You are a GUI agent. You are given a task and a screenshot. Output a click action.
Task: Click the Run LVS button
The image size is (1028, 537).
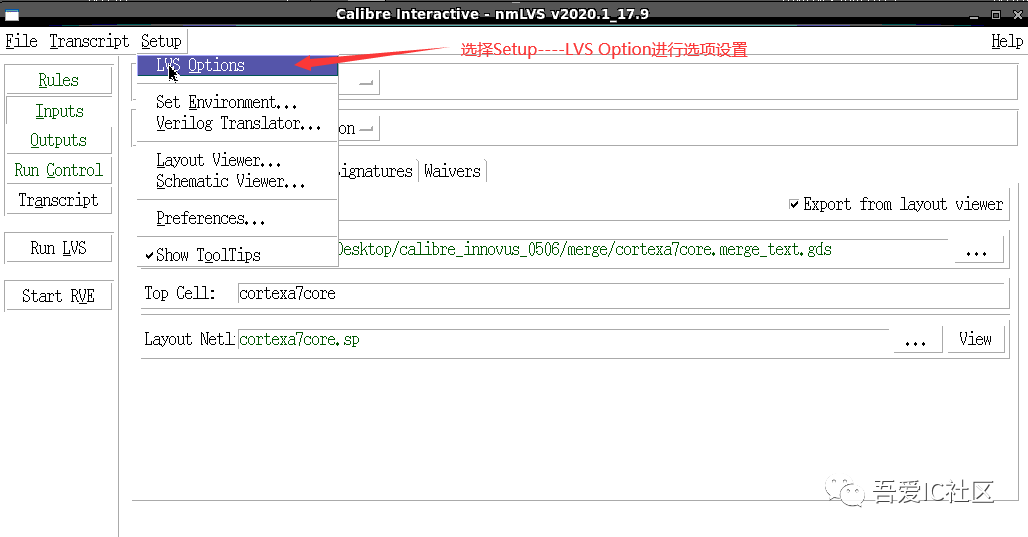click(58, 248)
